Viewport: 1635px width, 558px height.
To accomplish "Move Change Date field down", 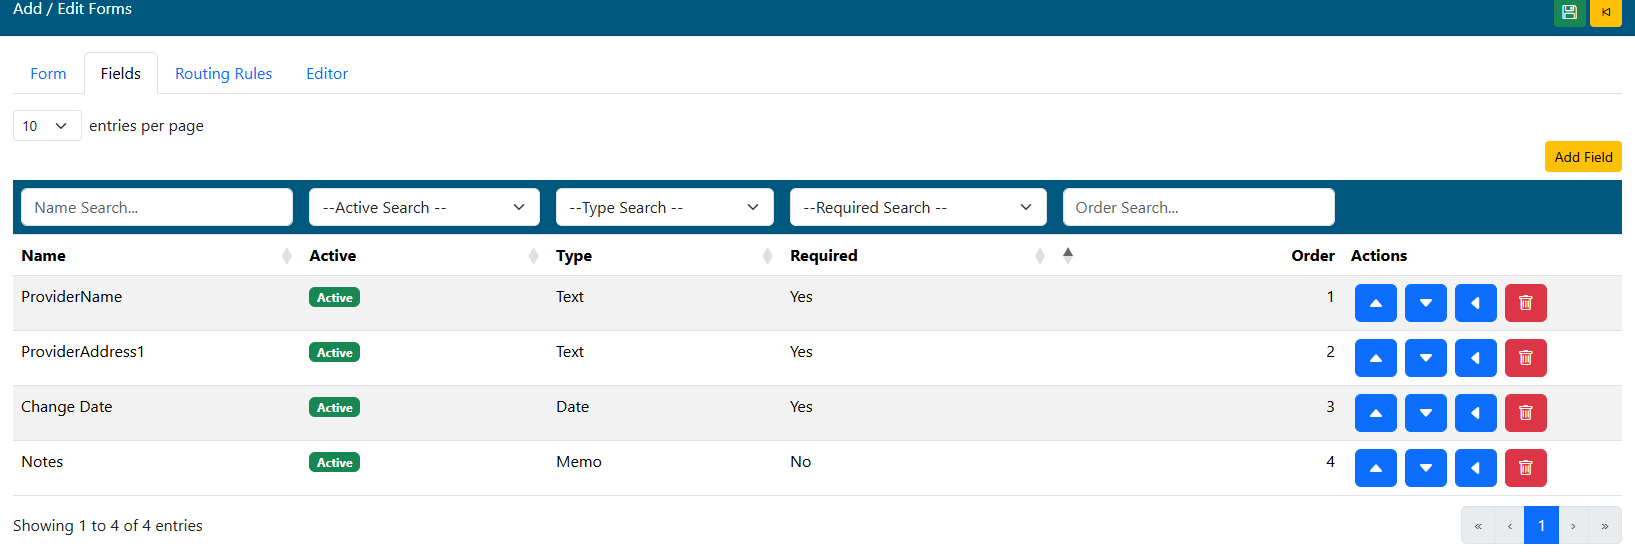I will coord(1425,413).
